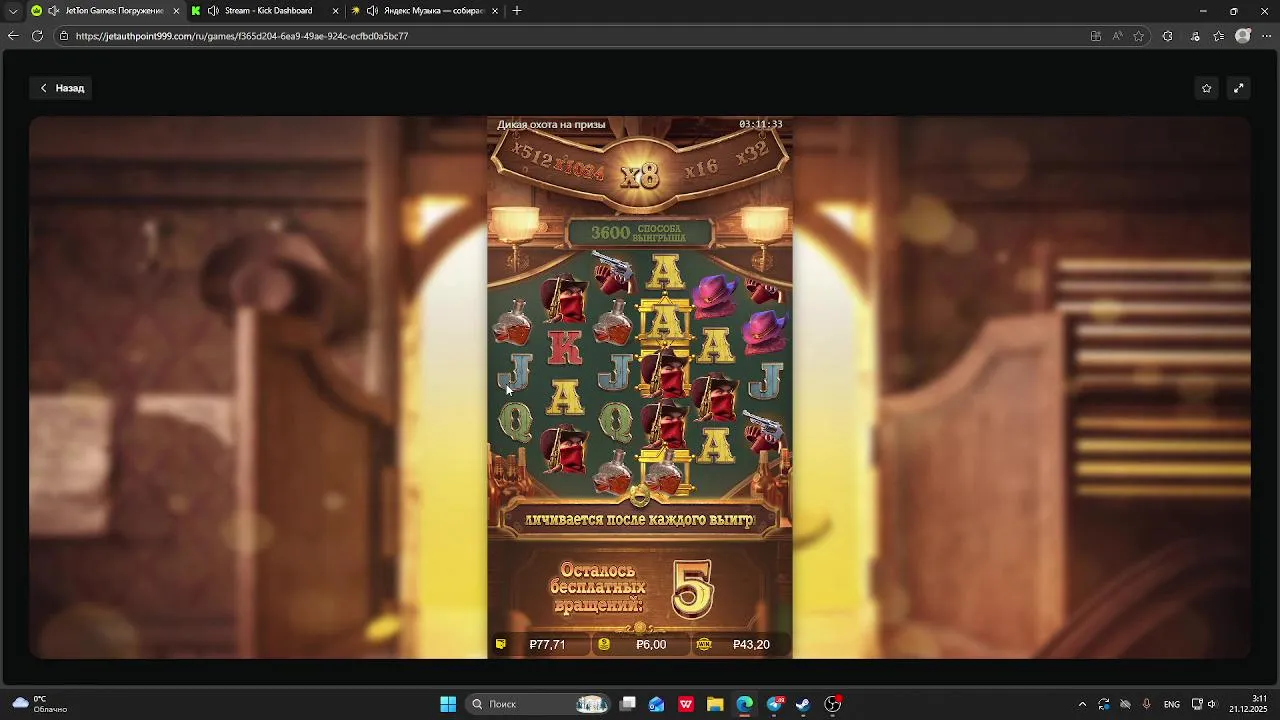1280x720 pixels.
Task: Click the red K symbol on reels
Action: [565, 347]
